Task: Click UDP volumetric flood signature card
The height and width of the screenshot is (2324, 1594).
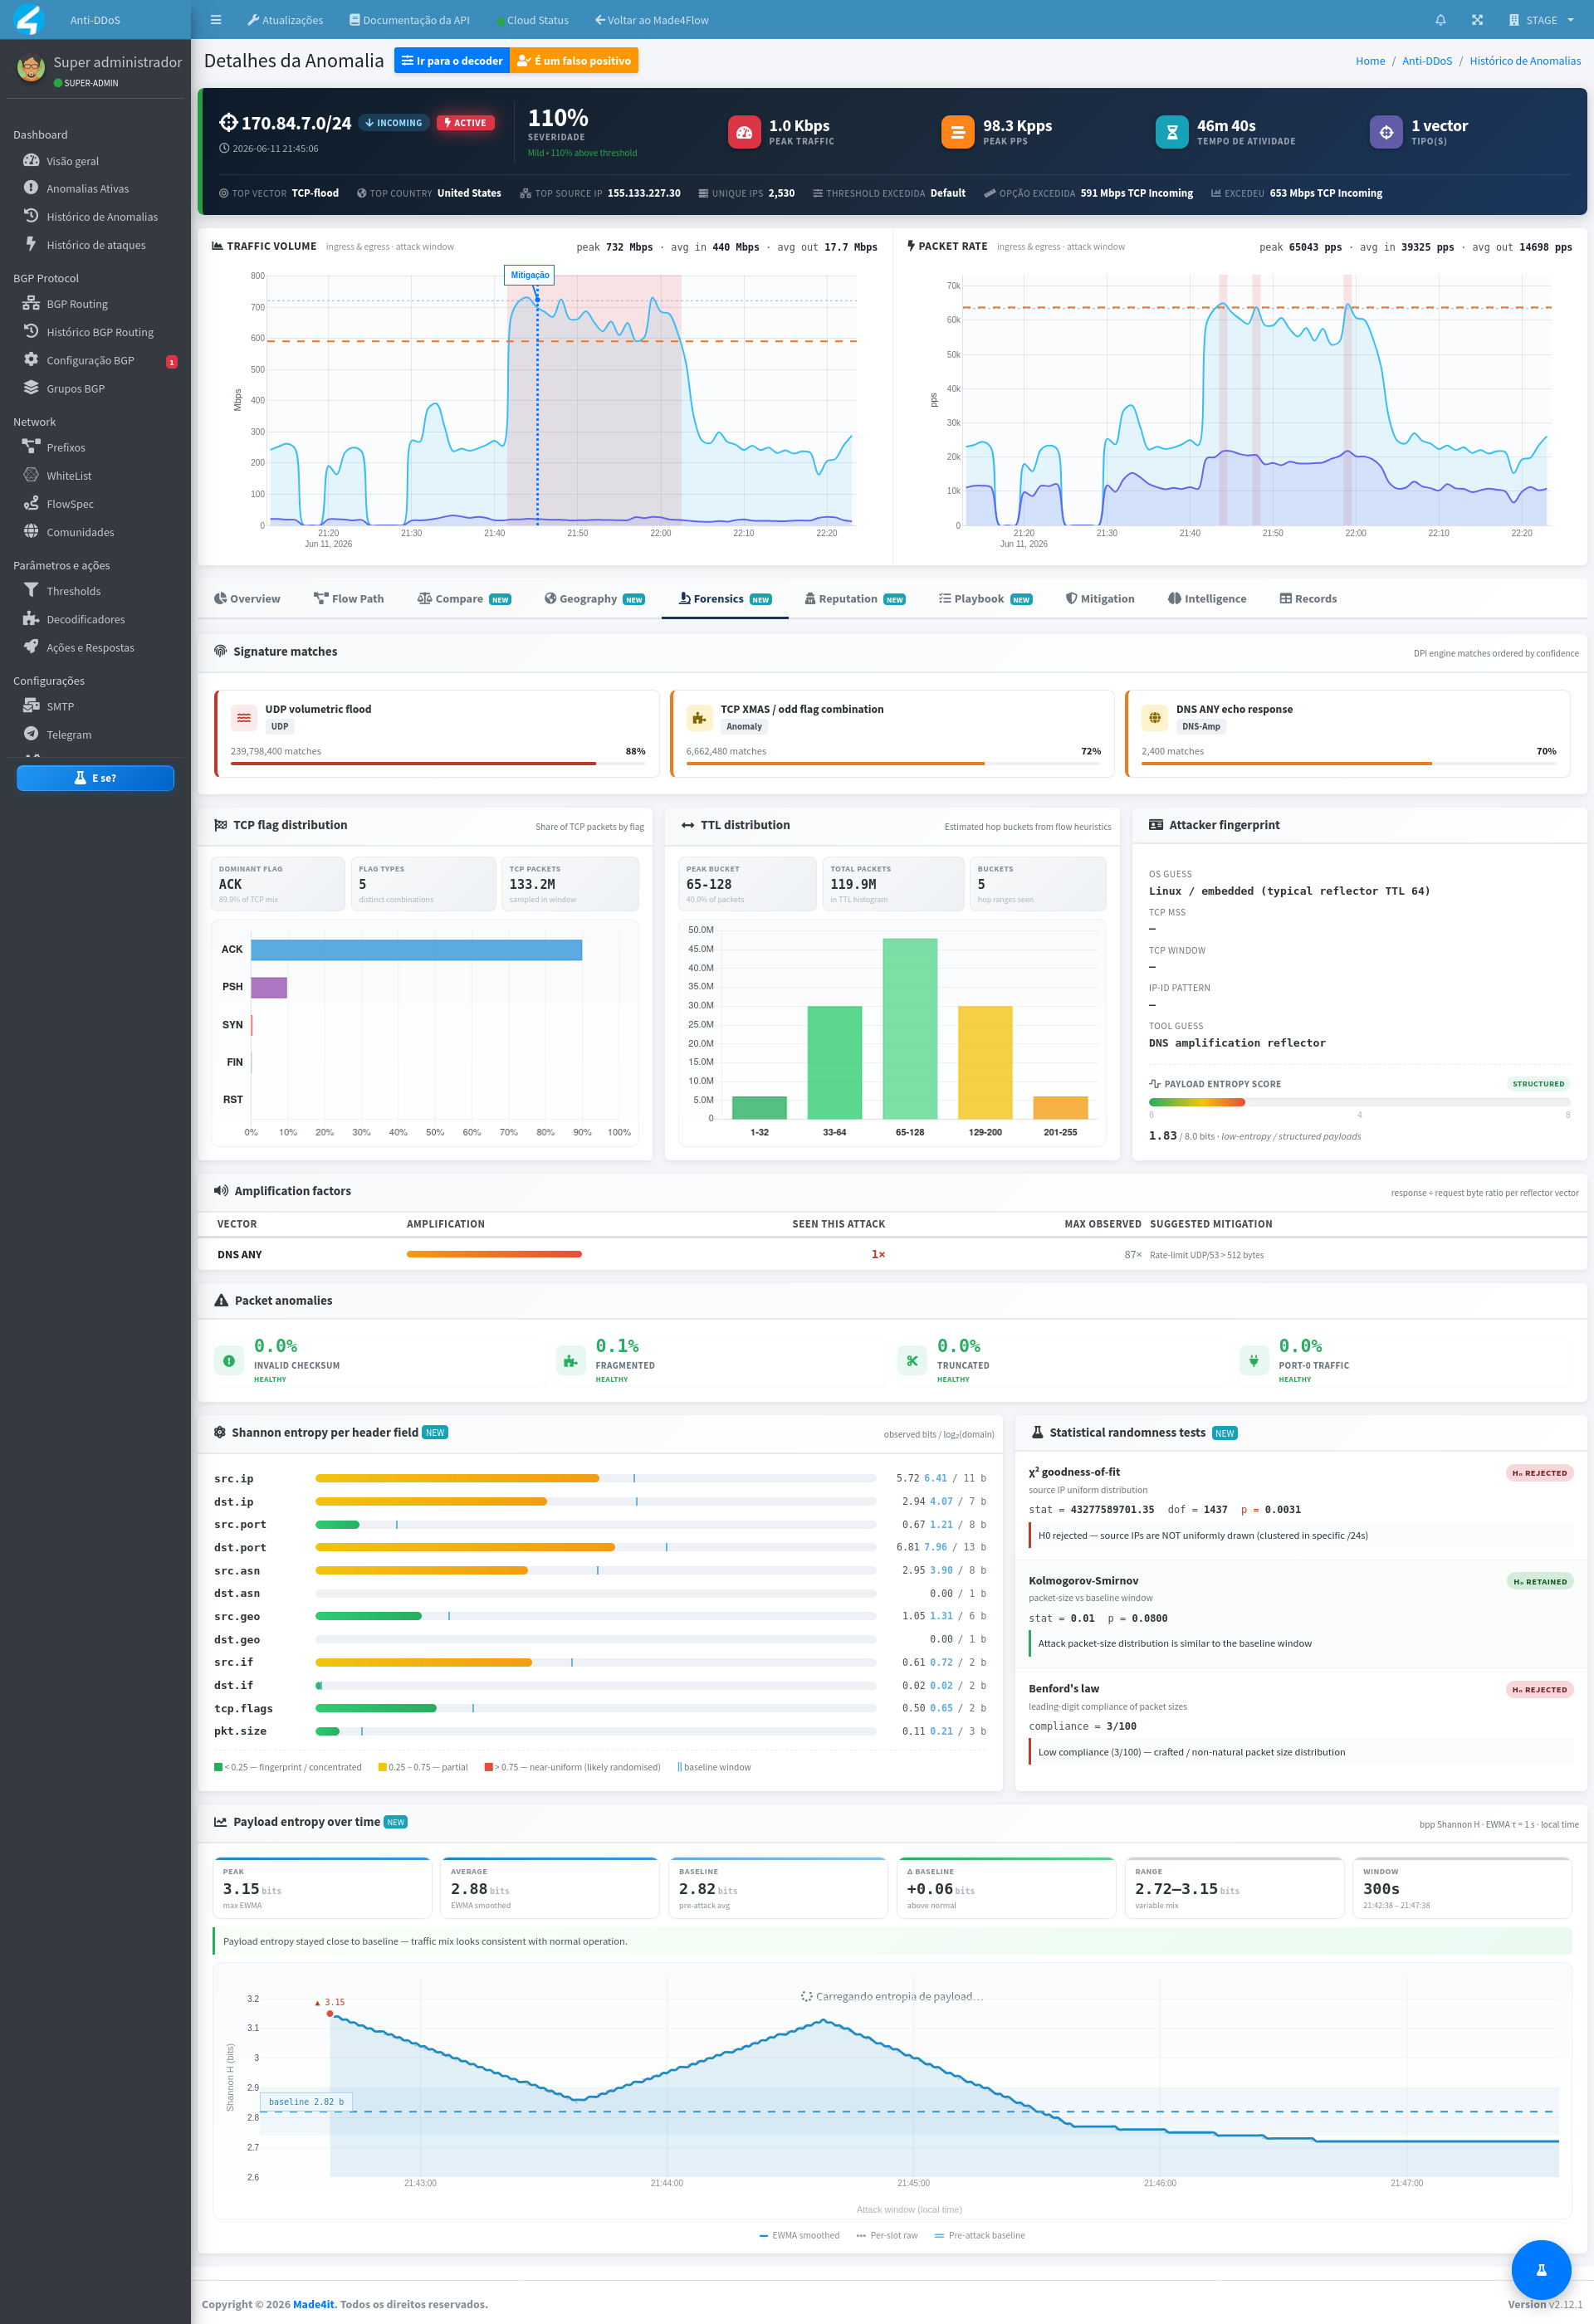Action: [x=437, y=733]
